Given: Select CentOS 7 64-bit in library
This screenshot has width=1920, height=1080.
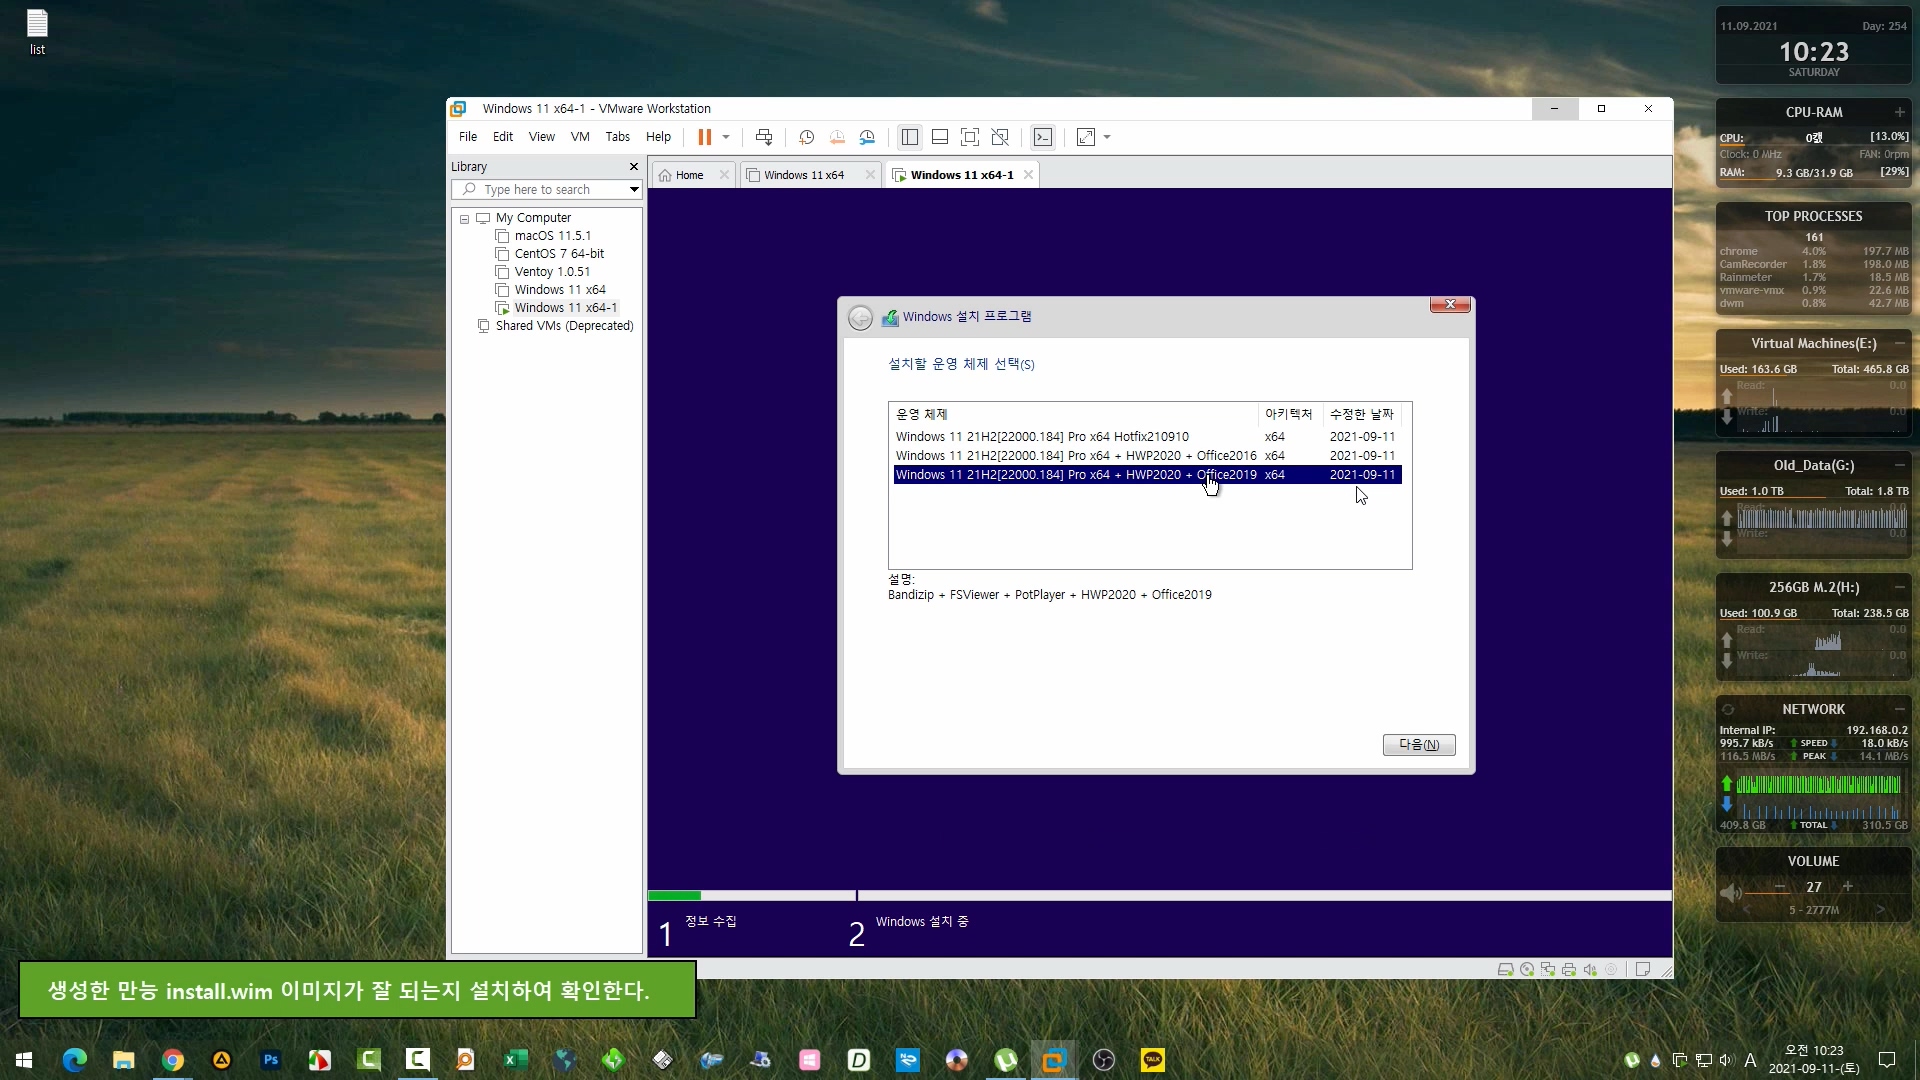Looking at the screenshot, I should pyautogui.click(x=558, y=254).
